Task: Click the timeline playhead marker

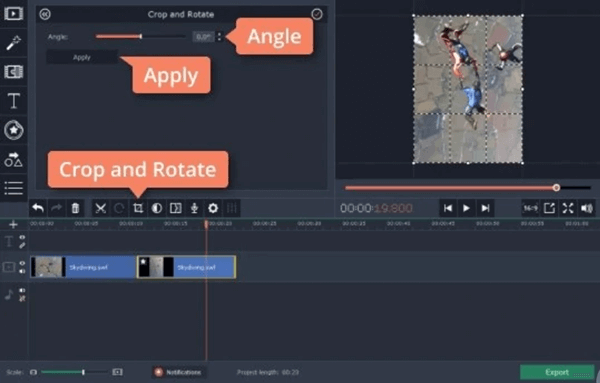Action: click(x=206, y=224)
